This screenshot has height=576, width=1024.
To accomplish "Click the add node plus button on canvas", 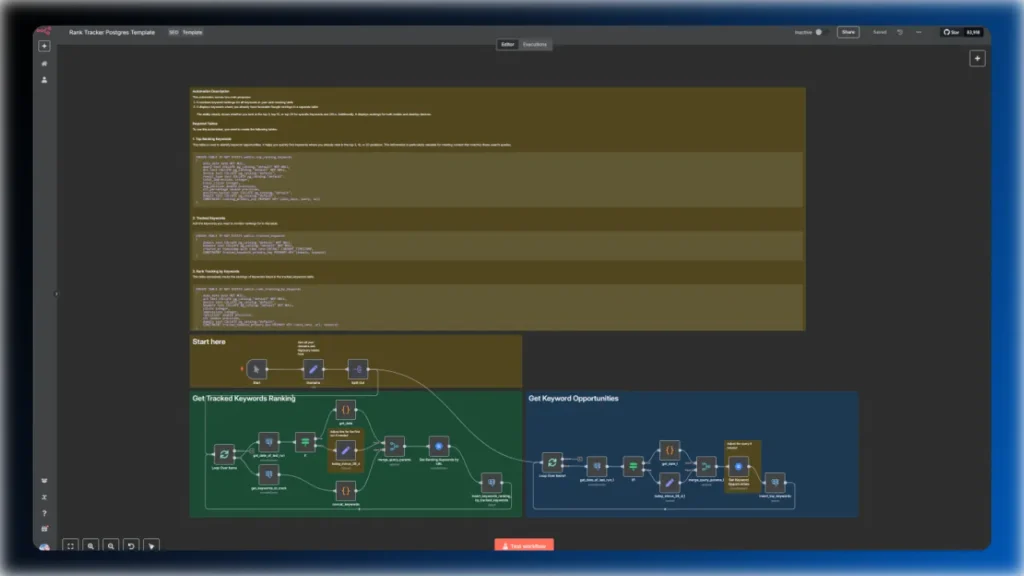I will click(977, 59).
